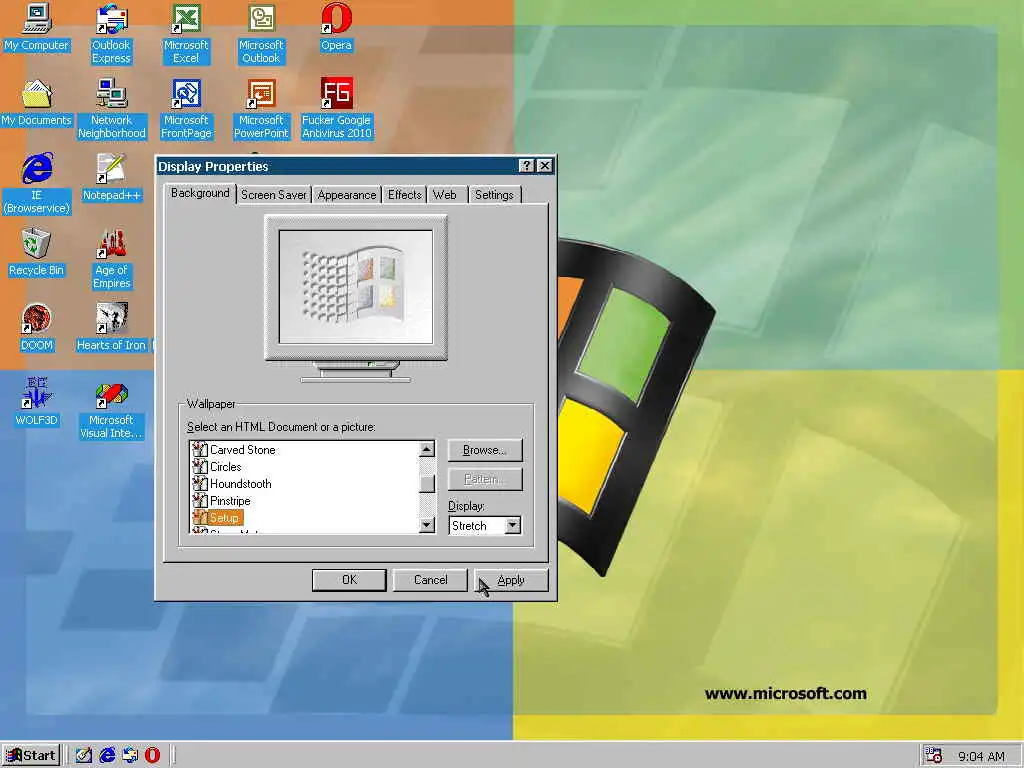This screenshot has height=768, width=1024.
Task: Click the Apply button
Action: coord(511,580)
